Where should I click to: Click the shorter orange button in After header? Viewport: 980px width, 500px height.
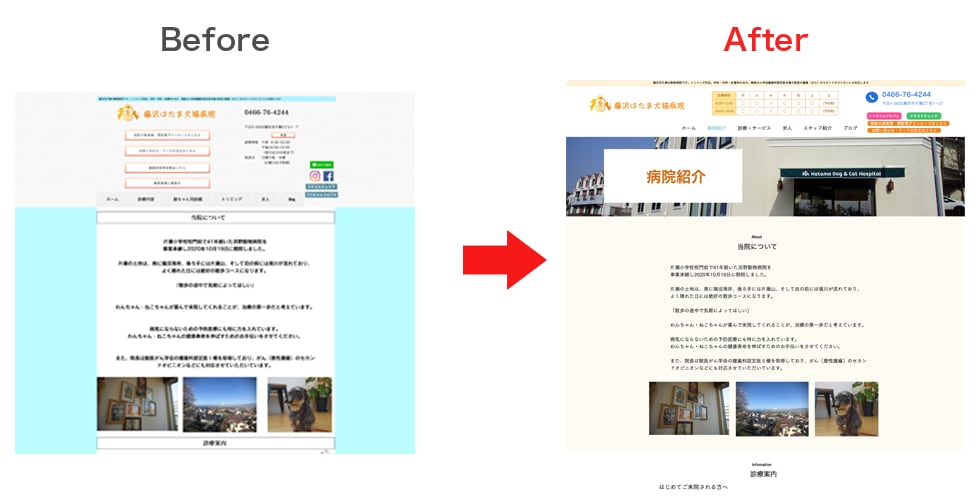(904, 131)
